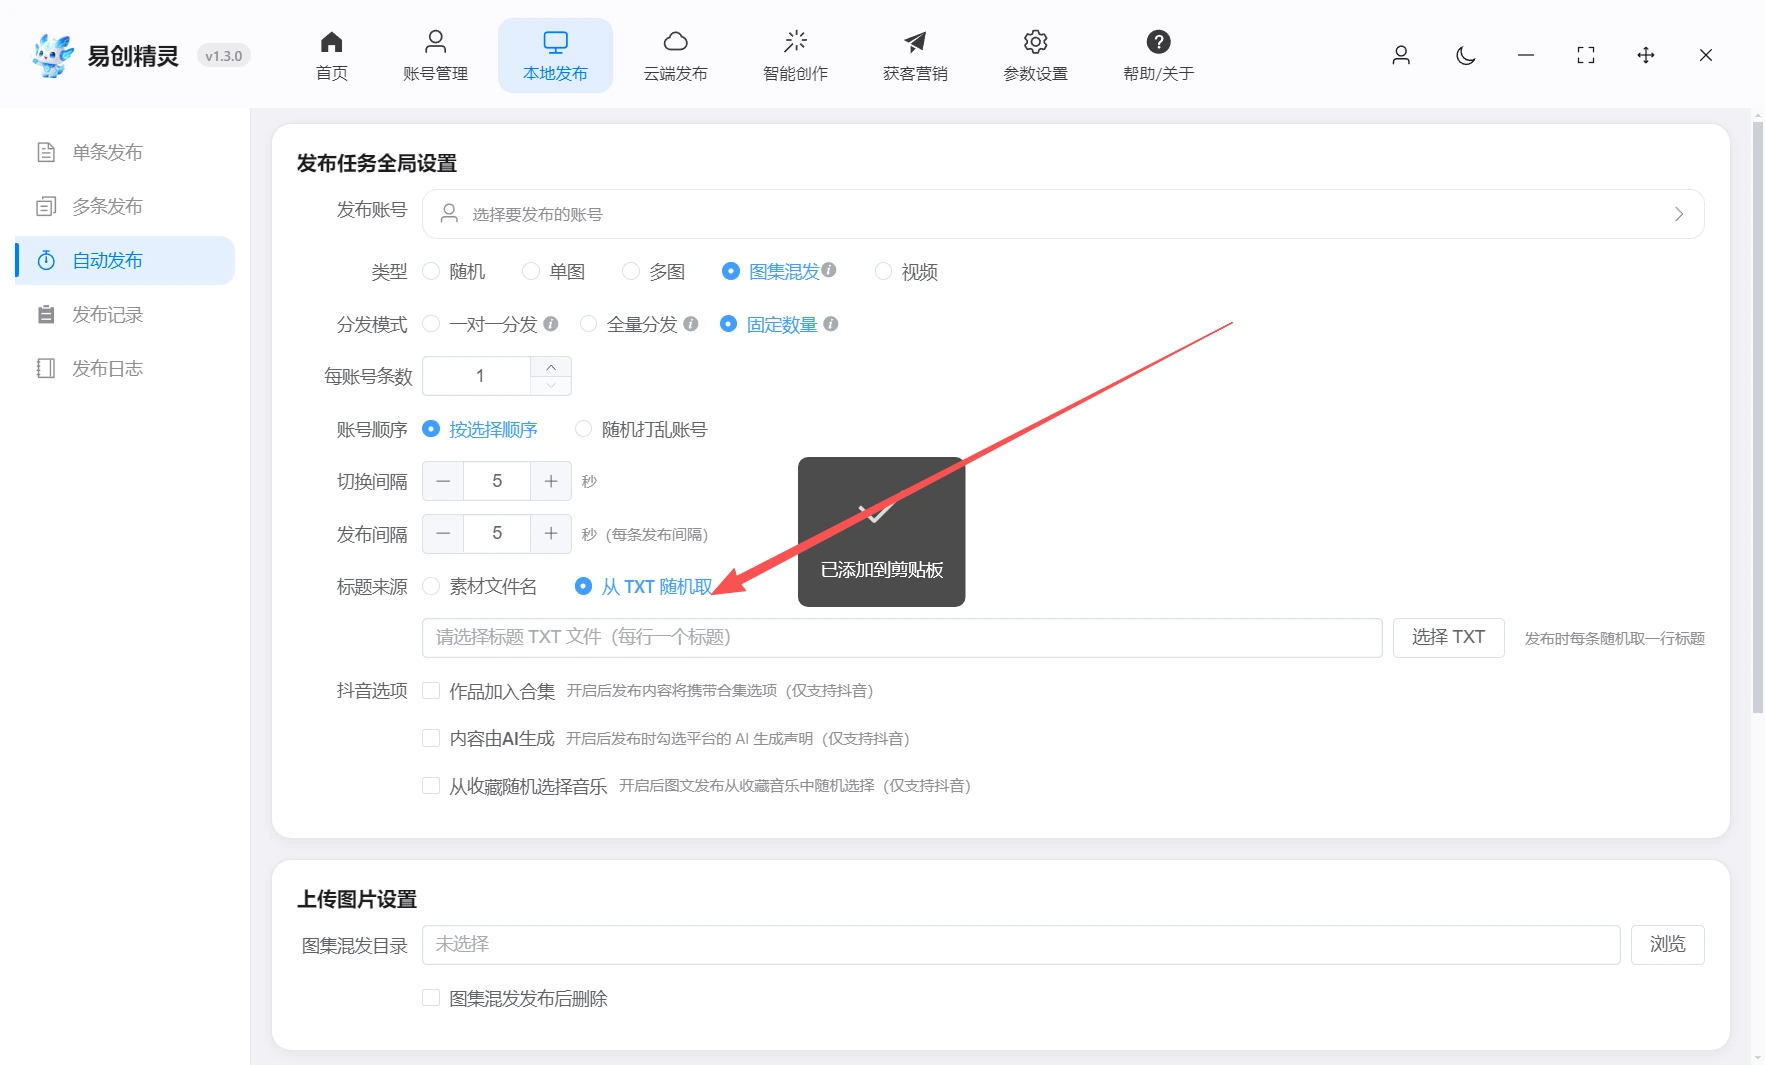The height and width of the screenshot is (1065, 1765).
Task: Select 单图 type radio
Action: (554, 272)
